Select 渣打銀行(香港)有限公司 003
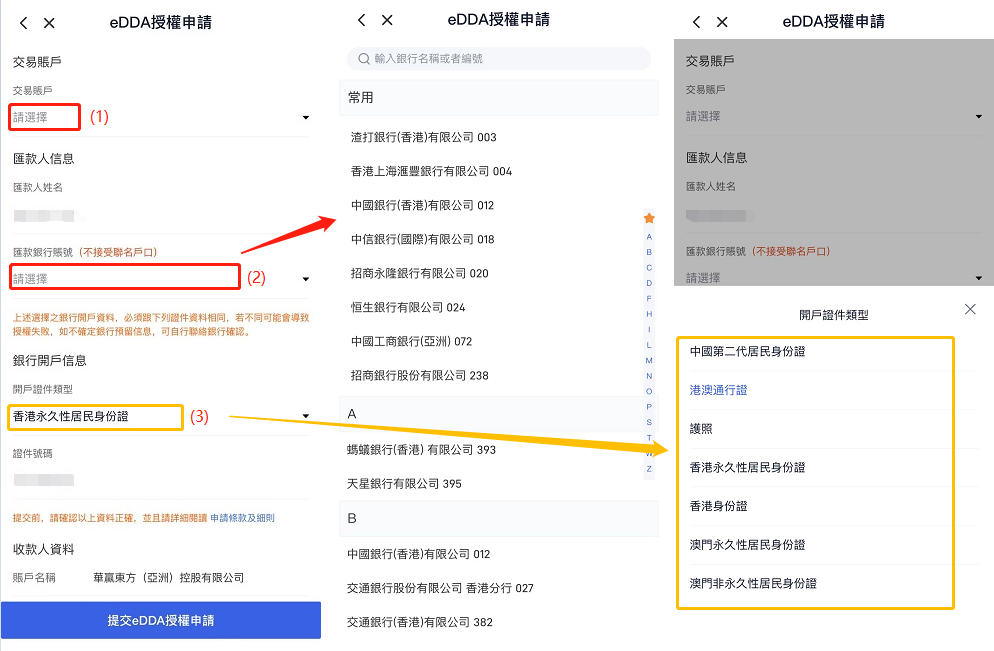The height and width of the screenshot is (651, 994). click(423, 137)
